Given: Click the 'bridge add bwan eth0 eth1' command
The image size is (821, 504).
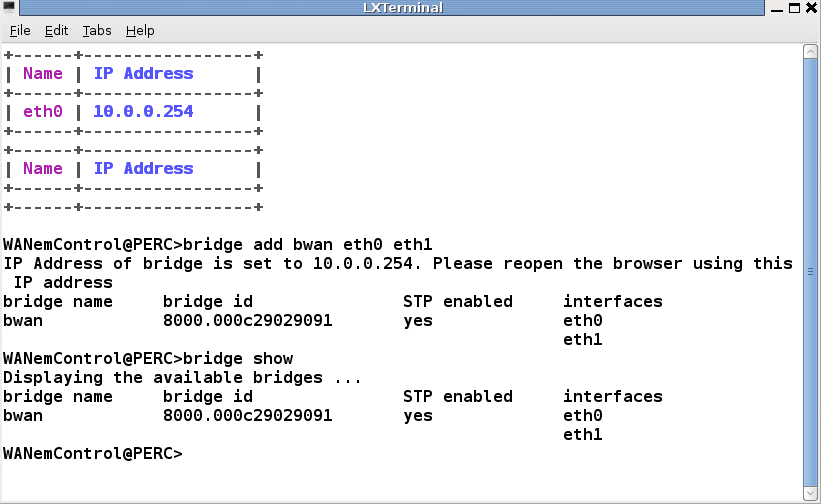Looking at the screenshot, I should click(x=307, y=244).
